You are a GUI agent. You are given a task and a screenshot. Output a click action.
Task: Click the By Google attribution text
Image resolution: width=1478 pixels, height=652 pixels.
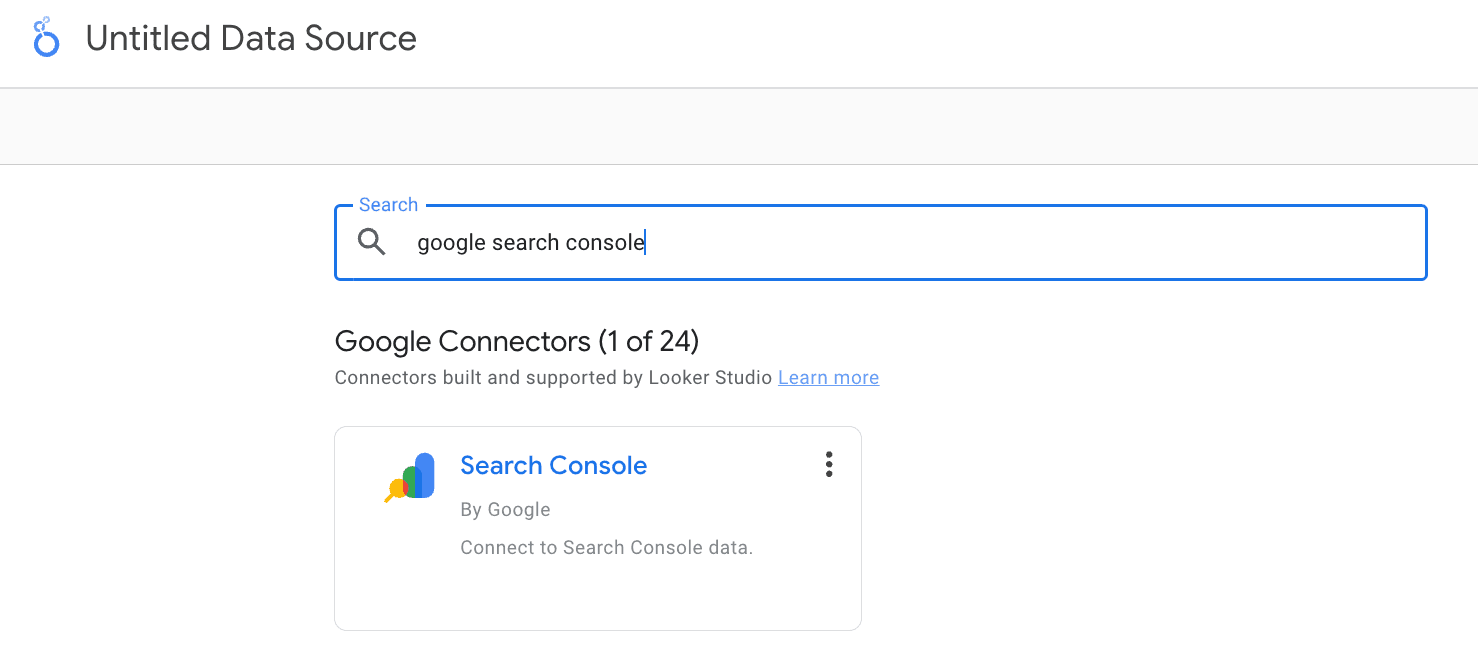click(x=505, y=509)
